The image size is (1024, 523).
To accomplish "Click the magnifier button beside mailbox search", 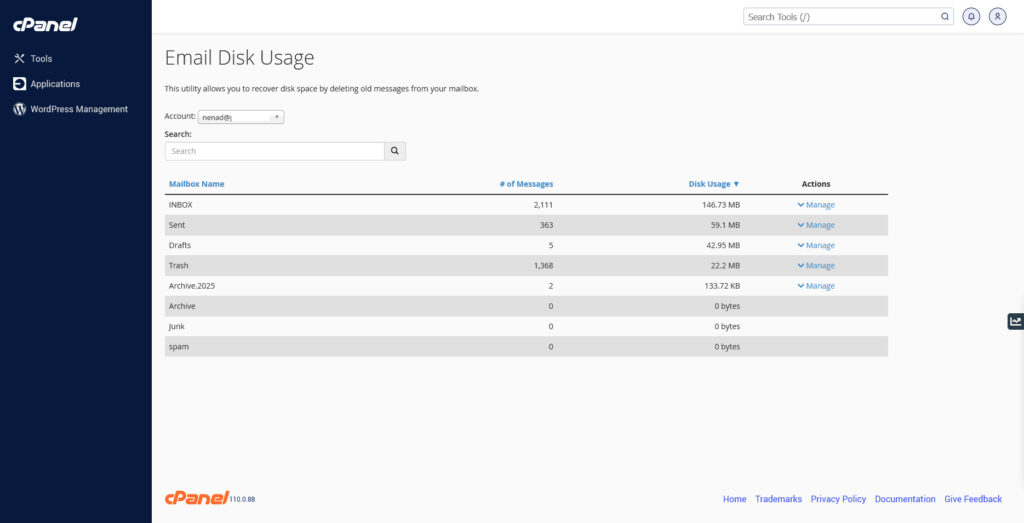I will [x=395, y=151].
